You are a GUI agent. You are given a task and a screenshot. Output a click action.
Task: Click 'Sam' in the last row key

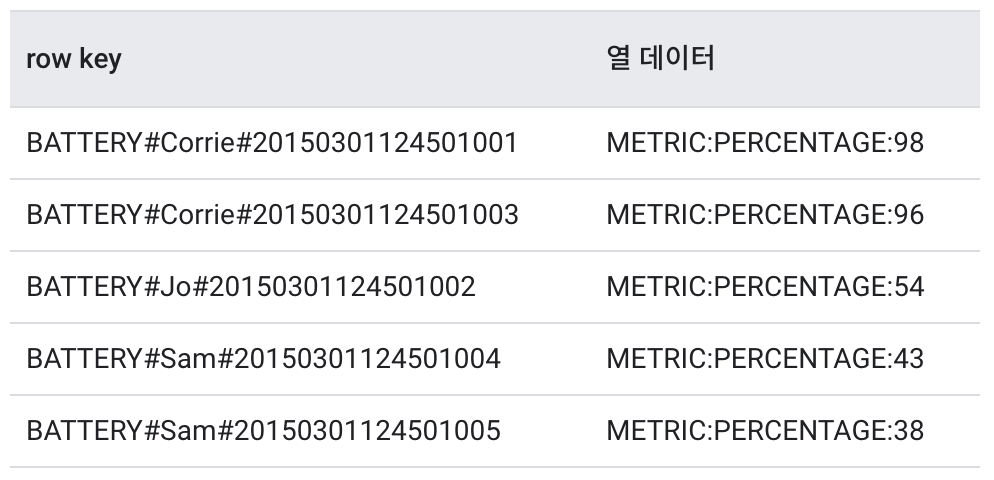pyautogui.click(x=188, y=431)
